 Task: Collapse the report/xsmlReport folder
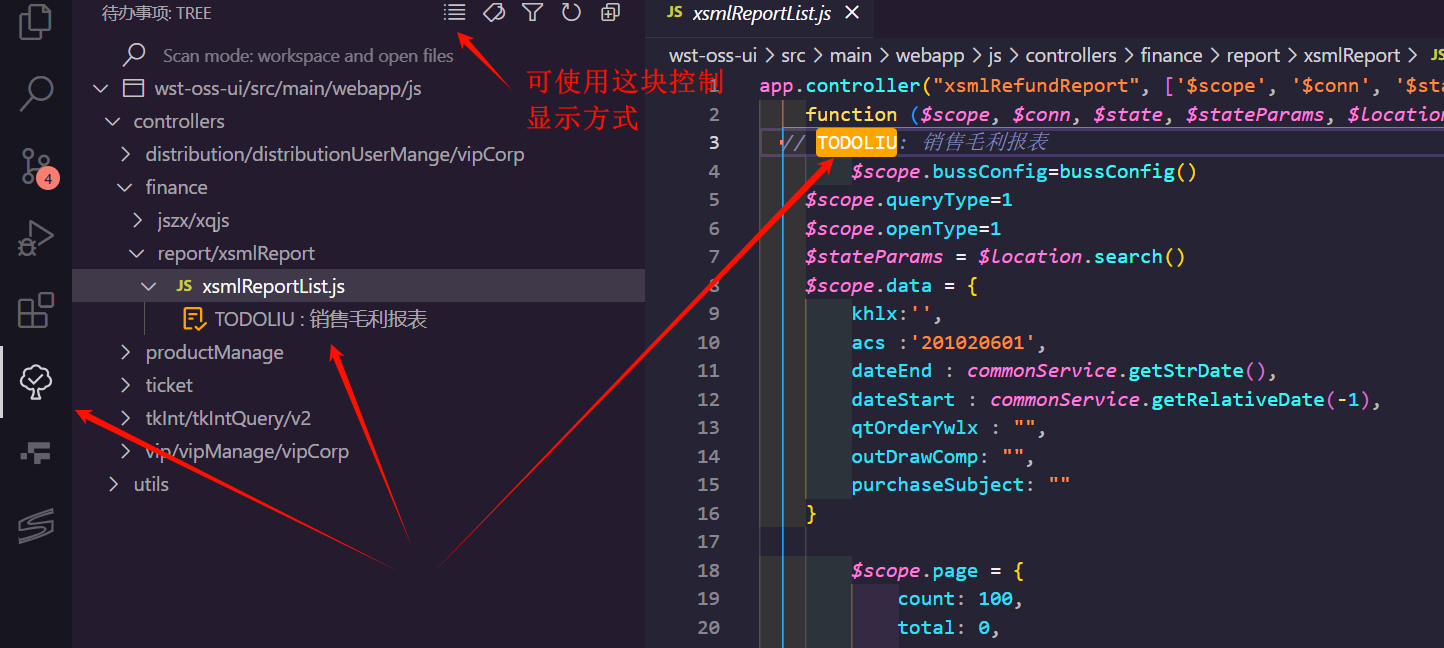(x=137, y=253)
